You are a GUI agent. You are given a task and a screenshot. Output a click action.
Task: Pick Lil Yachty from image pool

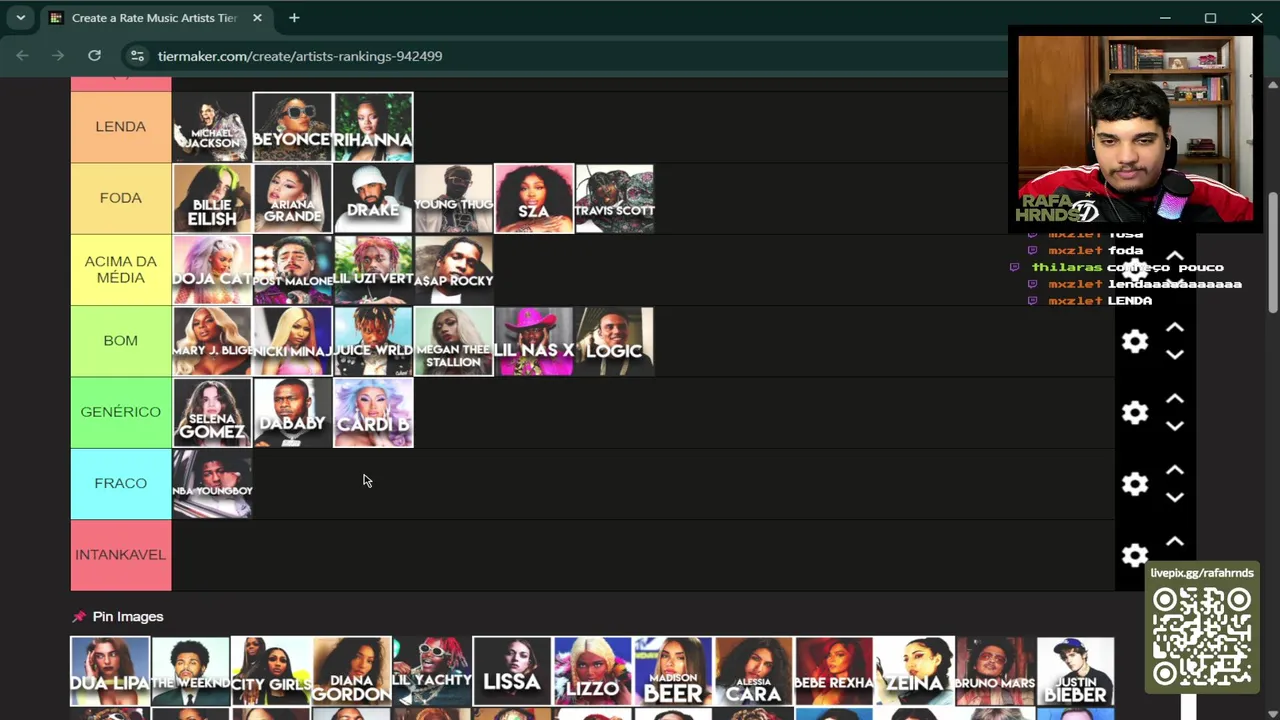tap(432, 671)
